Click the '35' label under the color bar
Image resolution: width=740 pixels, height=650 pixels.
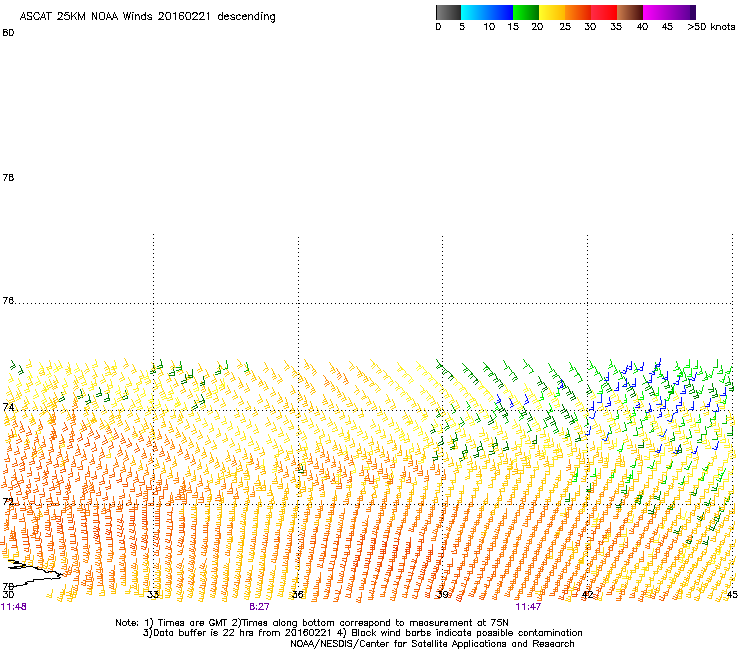coord(616,27)
